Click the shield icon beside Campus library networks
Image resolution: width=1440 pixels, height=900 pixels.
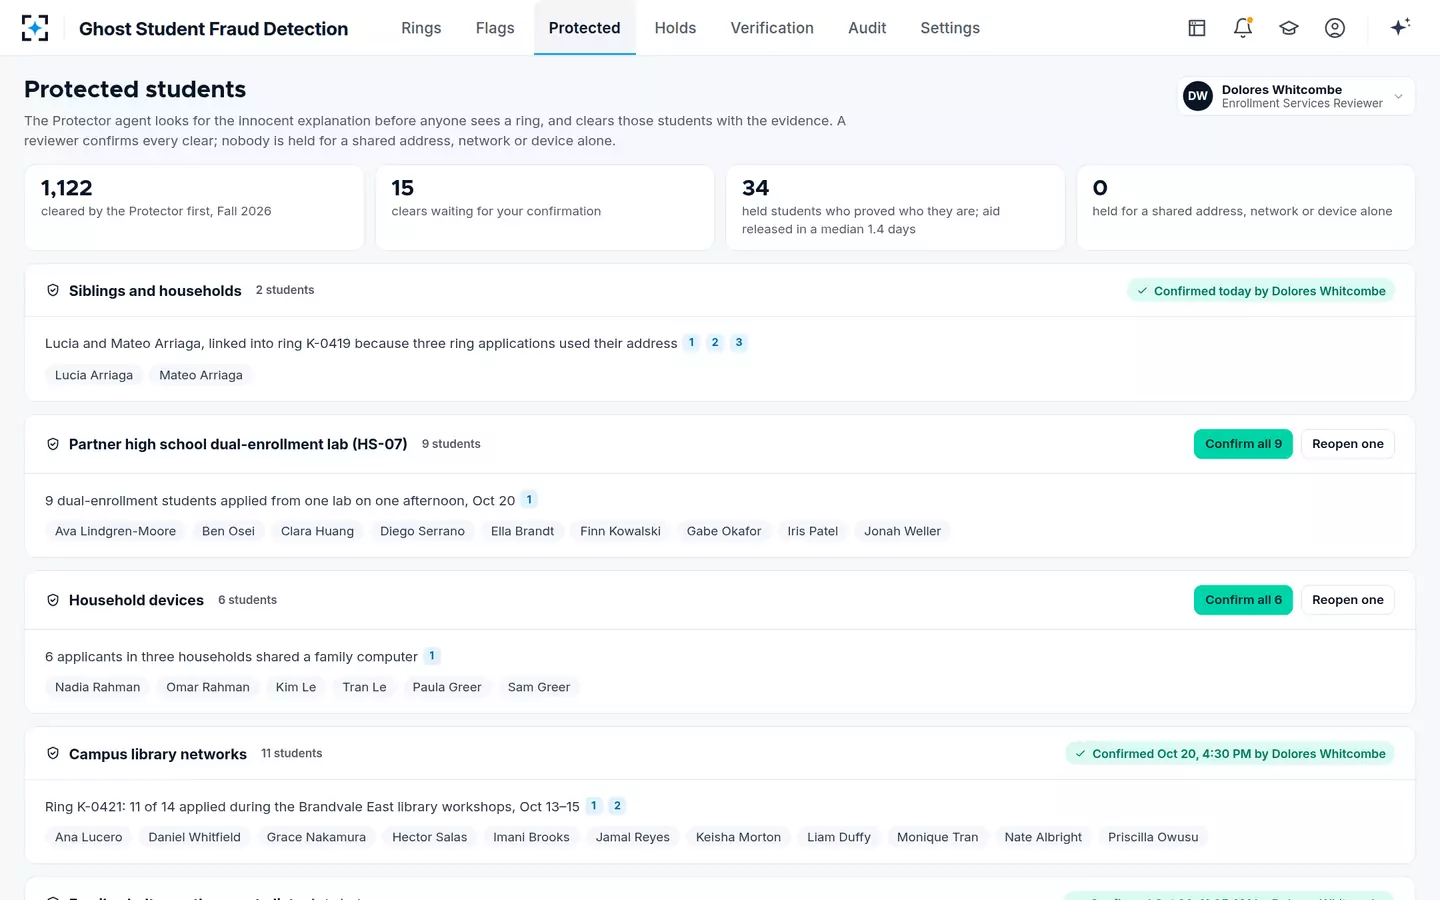click(x=53, y=753)
